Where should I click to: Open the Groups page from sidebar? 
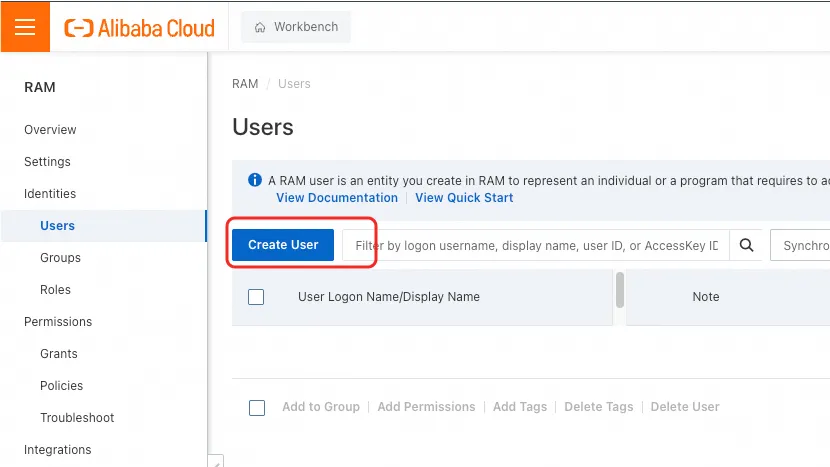(60, 258)
